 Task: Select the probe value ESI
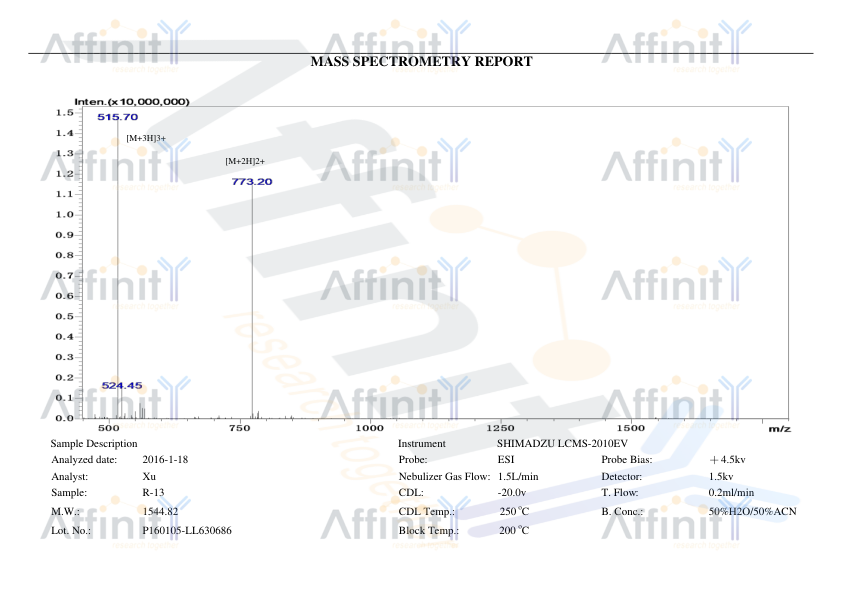pyautogui.click(x=506, y=460)
